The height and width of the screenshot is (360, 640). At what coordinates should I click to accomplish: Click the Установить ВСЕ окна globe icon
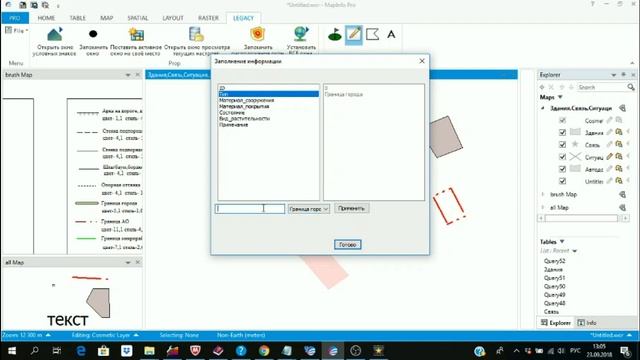pyautogui.click(x=301, y=34)
